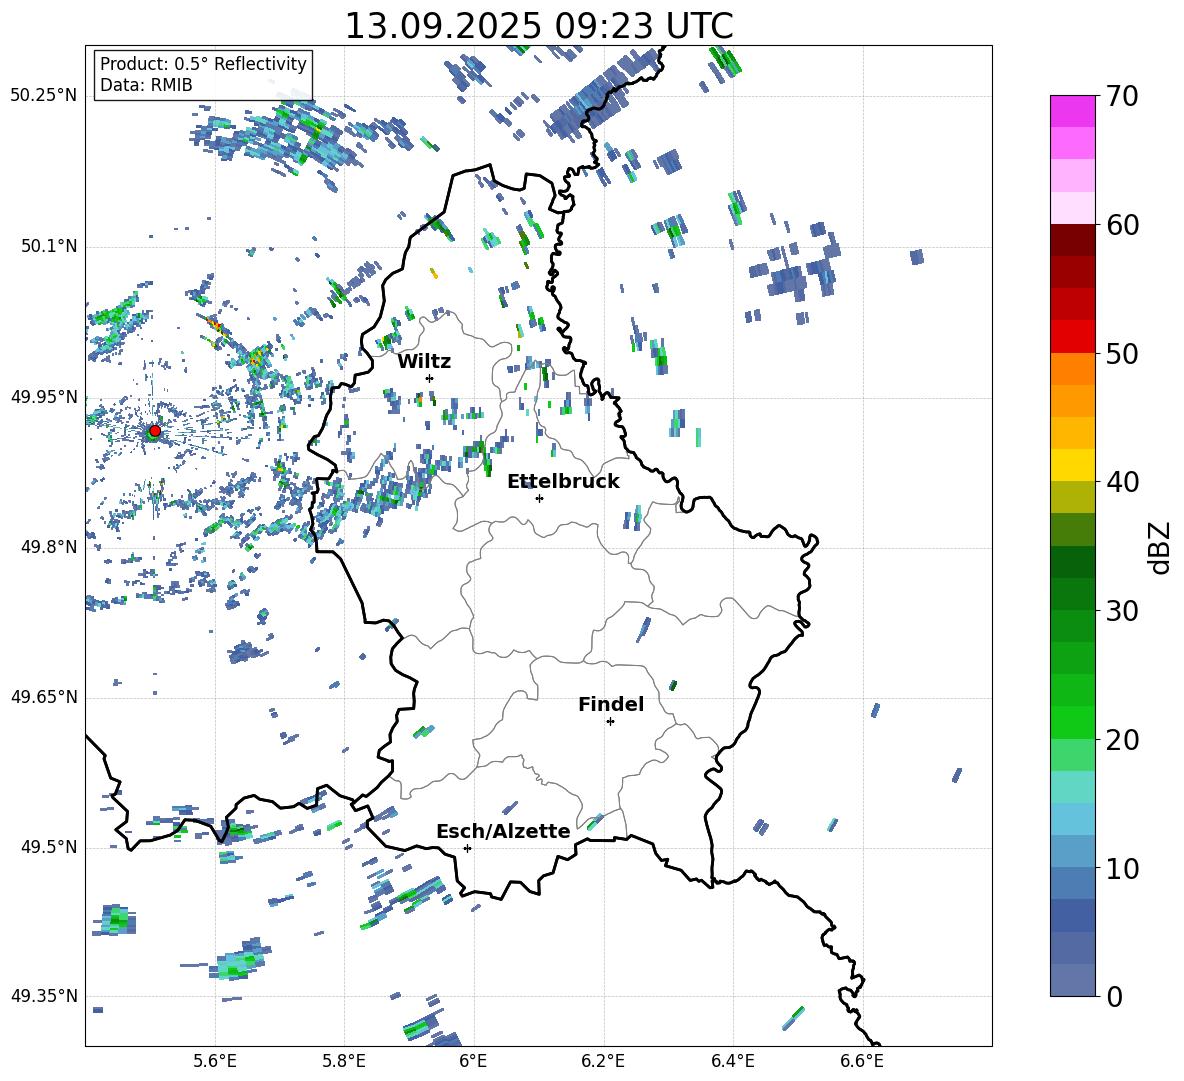The width and height of the screenshot is (1184, 1081).
Task: Click the 50.1°N latitude label
Action: click(x=48, y=246)
